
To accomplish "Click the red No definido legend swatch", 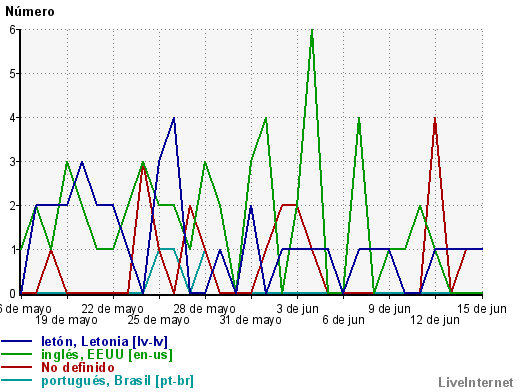I will pyautogui.click(x=17, y=367).
